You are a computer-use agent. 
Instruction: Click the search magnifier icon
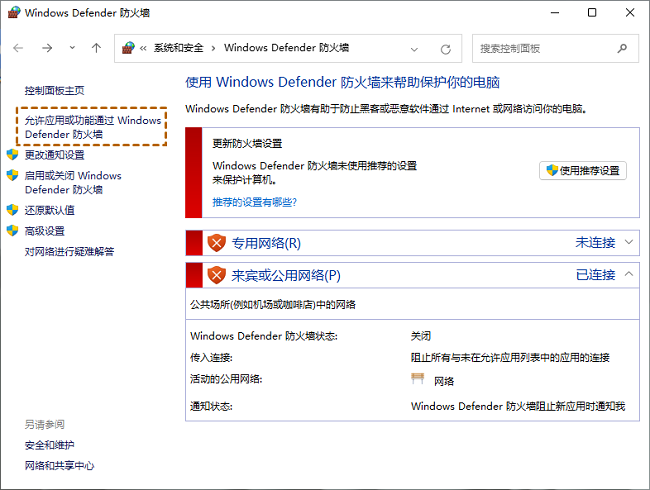point(623,48)
